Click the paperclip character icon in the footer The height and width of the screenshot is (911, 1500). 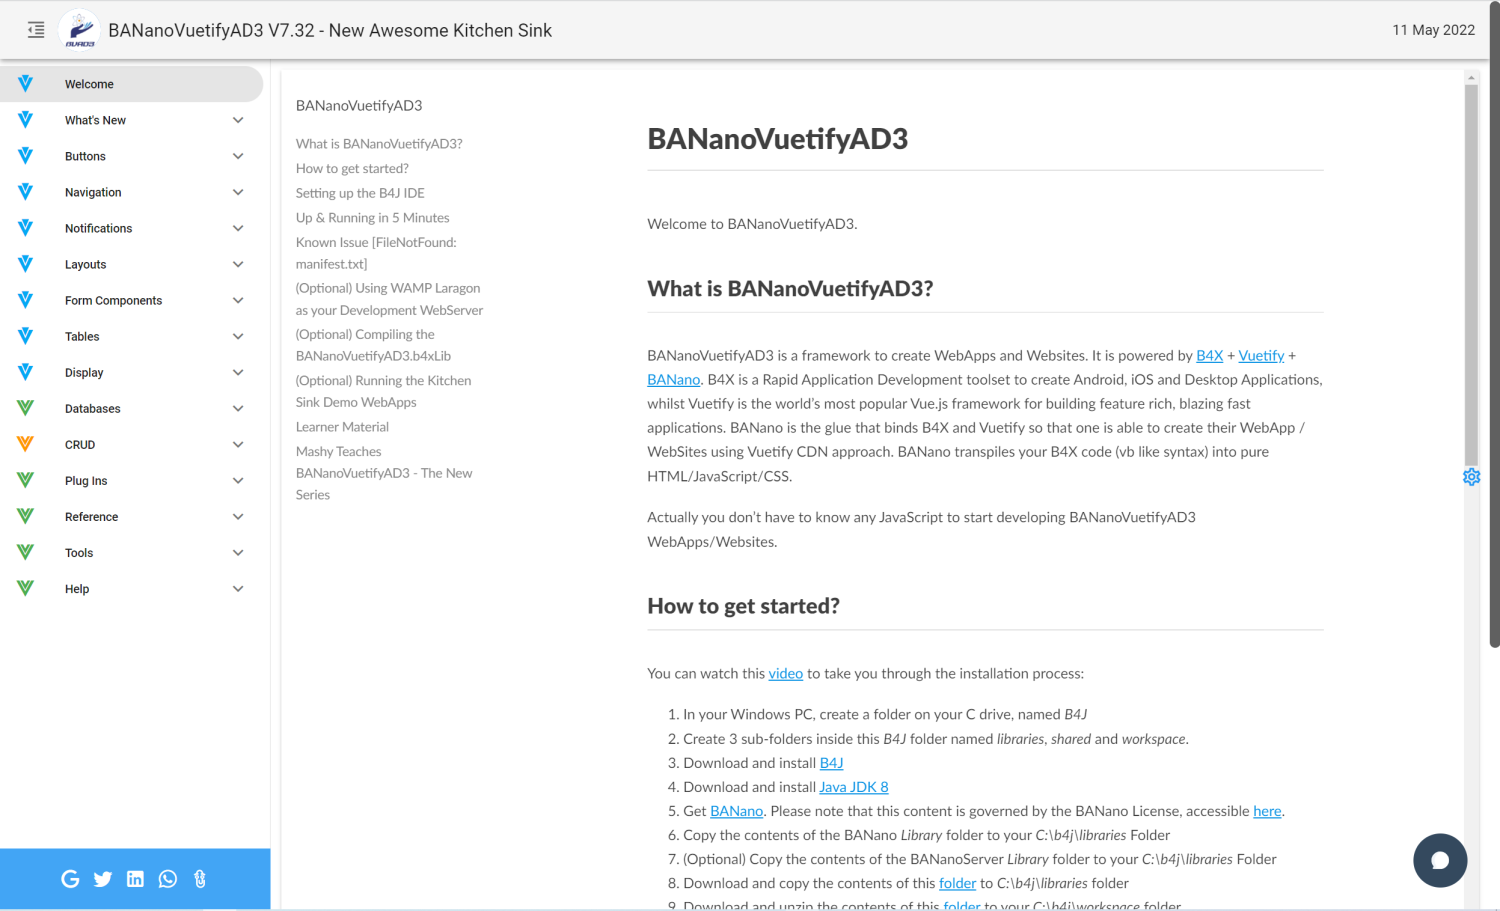tap(200, 879)
